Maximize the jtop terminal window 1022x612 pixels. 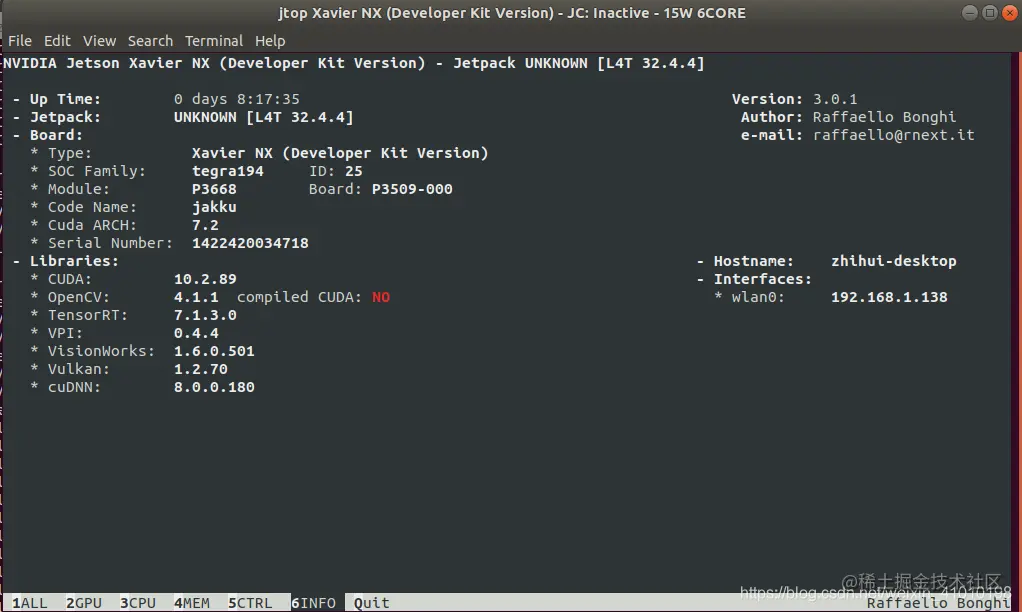tap(990, 13)
